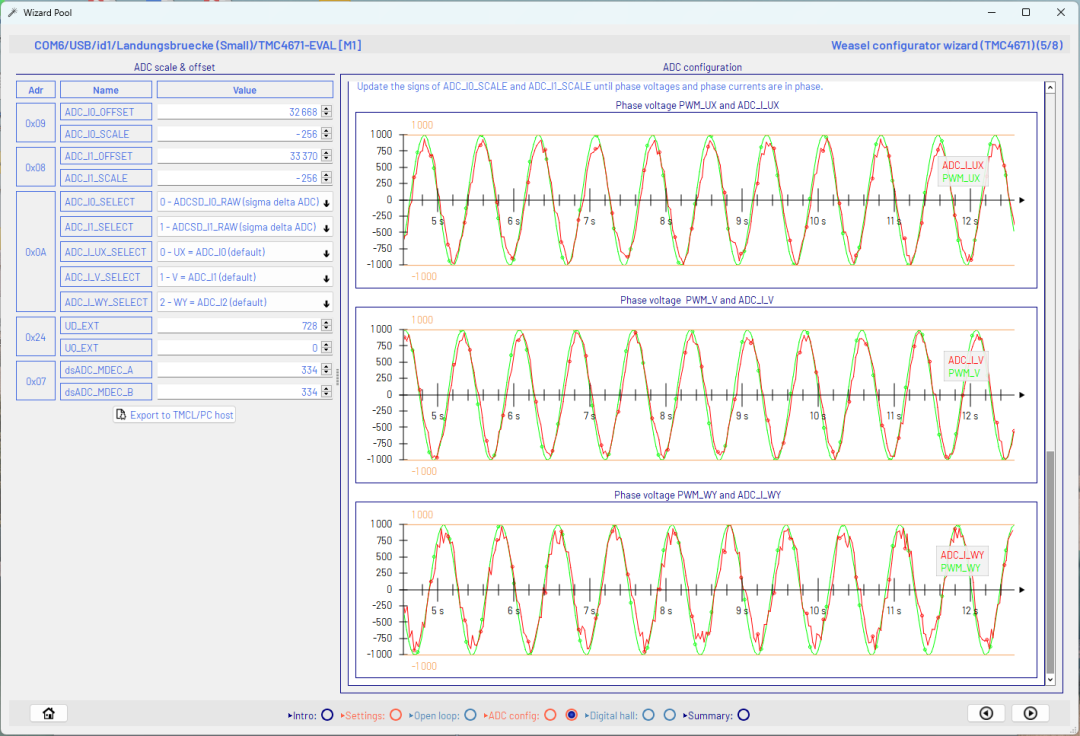Click the UD_EXT spinner arrows
Screen dimensions: 1080x736
(326, 326)
